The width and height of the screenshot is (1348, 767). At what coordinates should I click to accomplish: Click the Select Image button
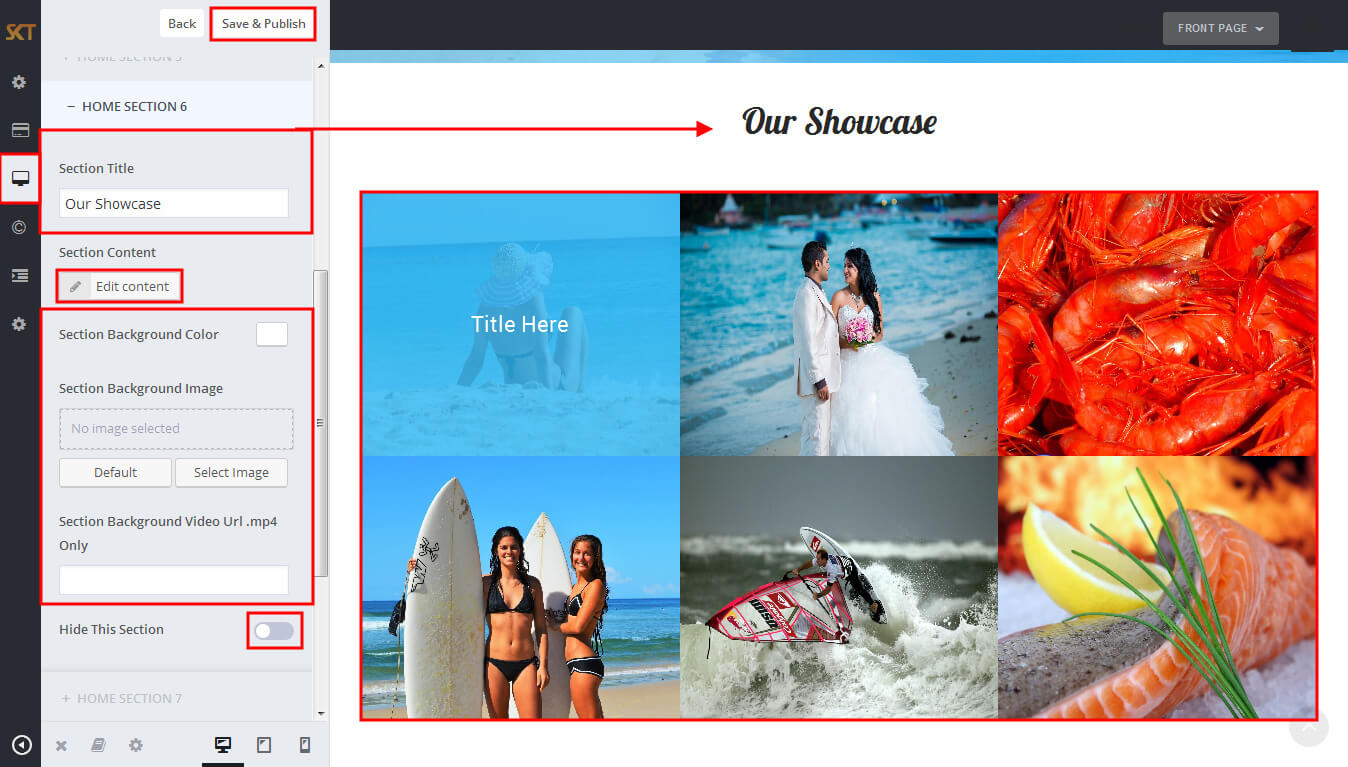point(231,472)
